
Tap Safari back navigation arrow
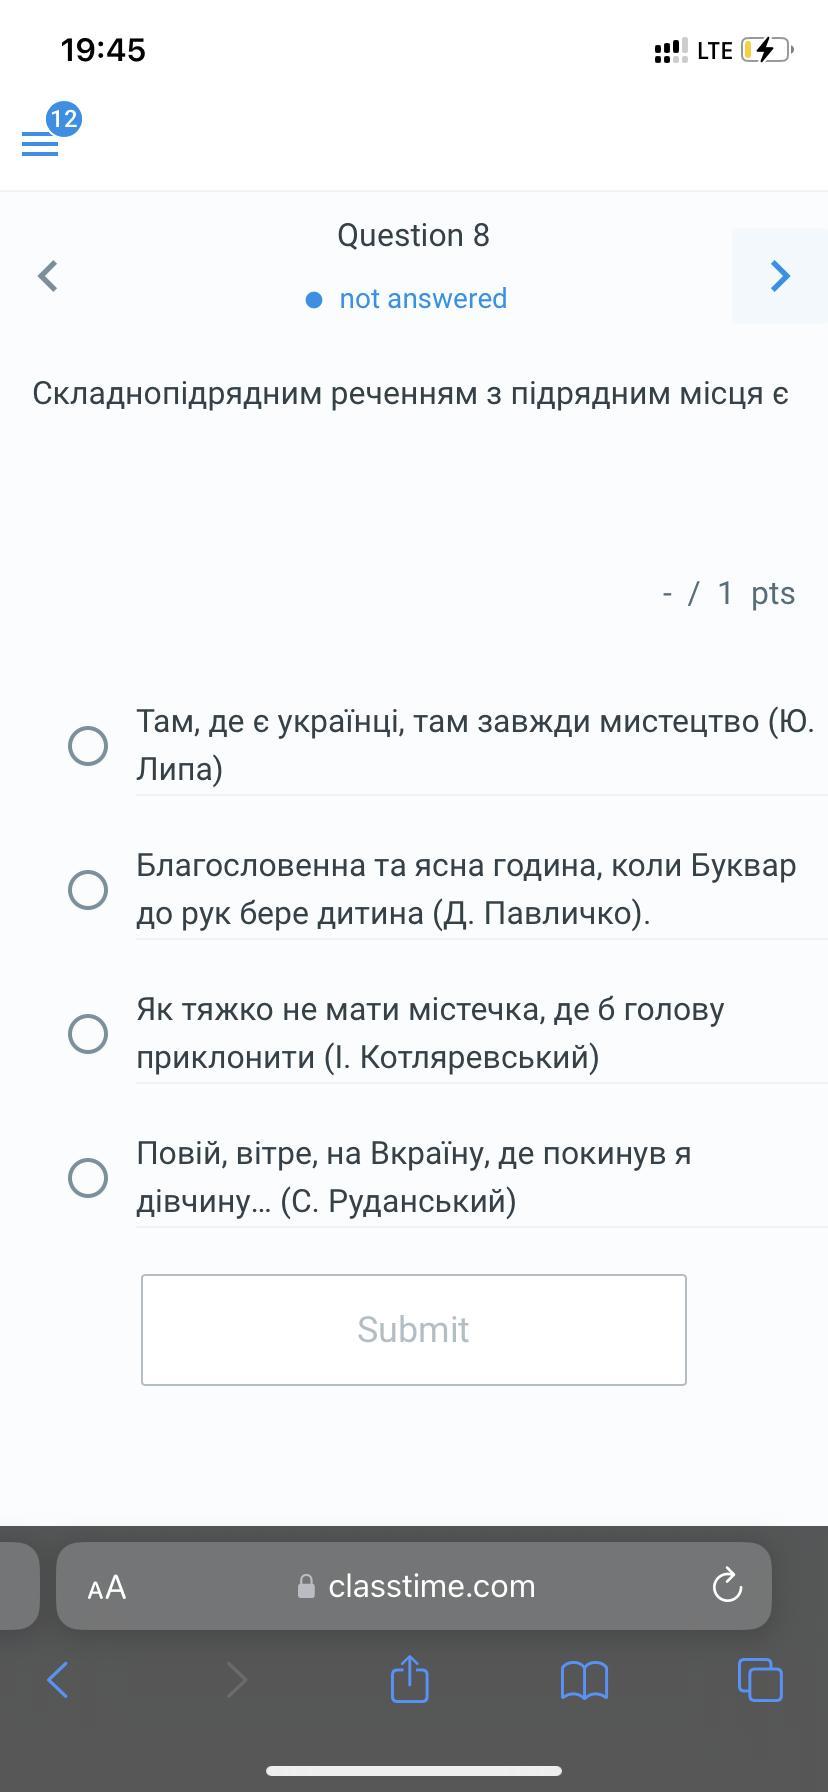pos(58,1680)
